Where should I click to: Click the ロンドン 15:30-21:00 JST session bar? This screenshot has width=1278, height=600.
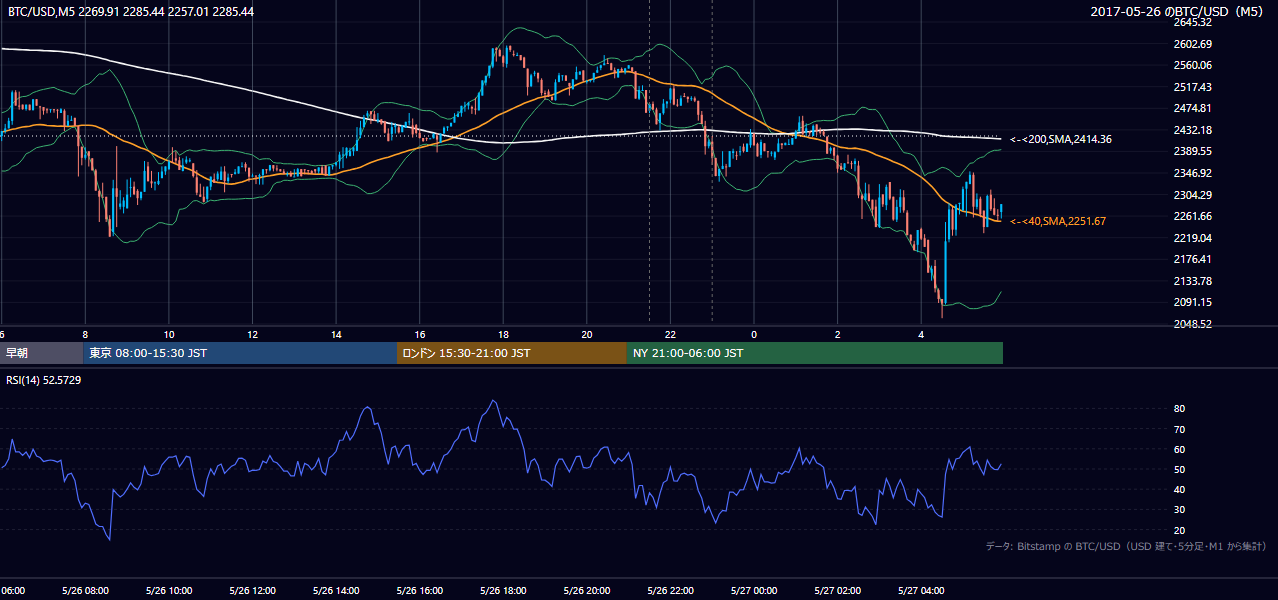[x=512, y=353]
